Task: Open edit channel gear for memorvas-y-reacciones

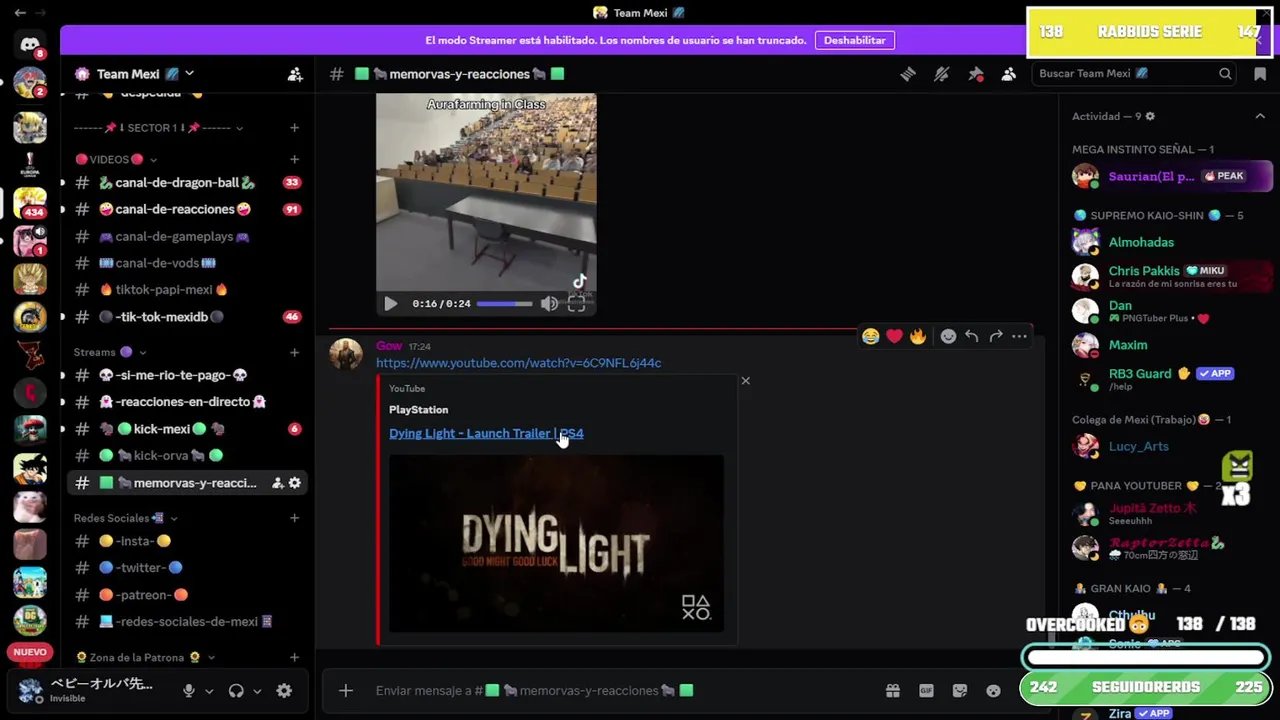Action: point(294,483)
